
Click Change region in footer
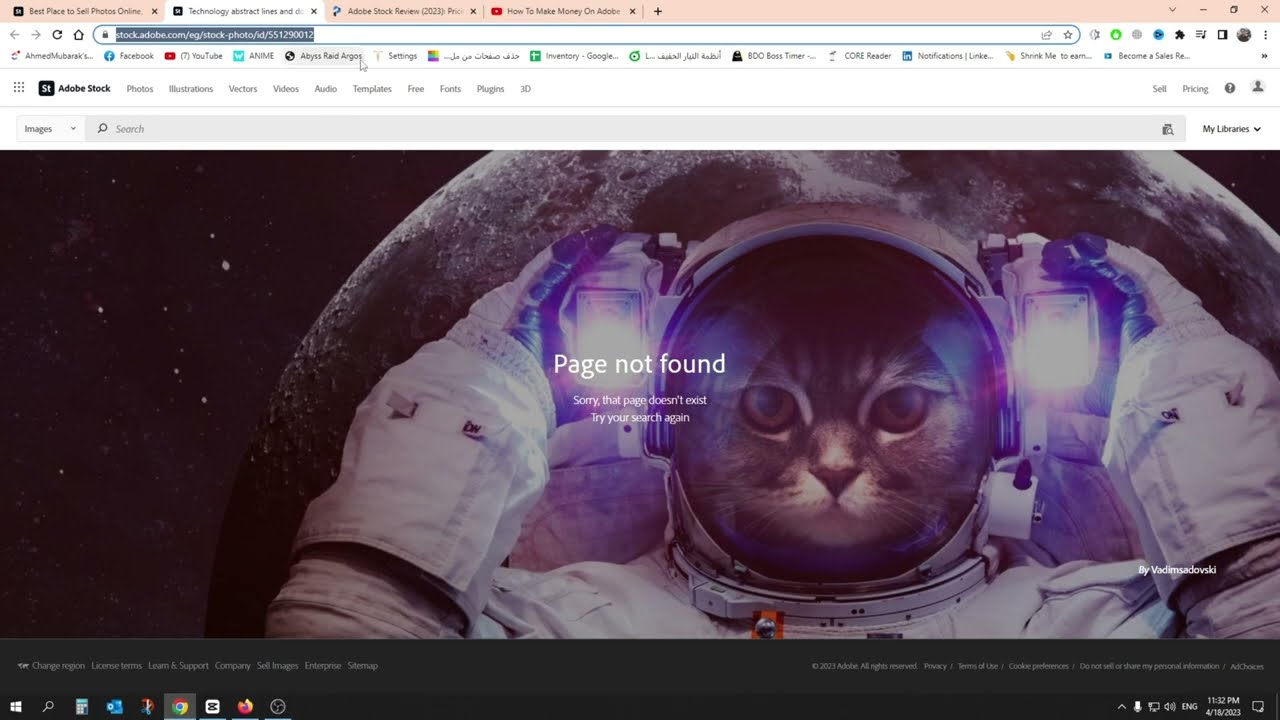click(51, 666)
